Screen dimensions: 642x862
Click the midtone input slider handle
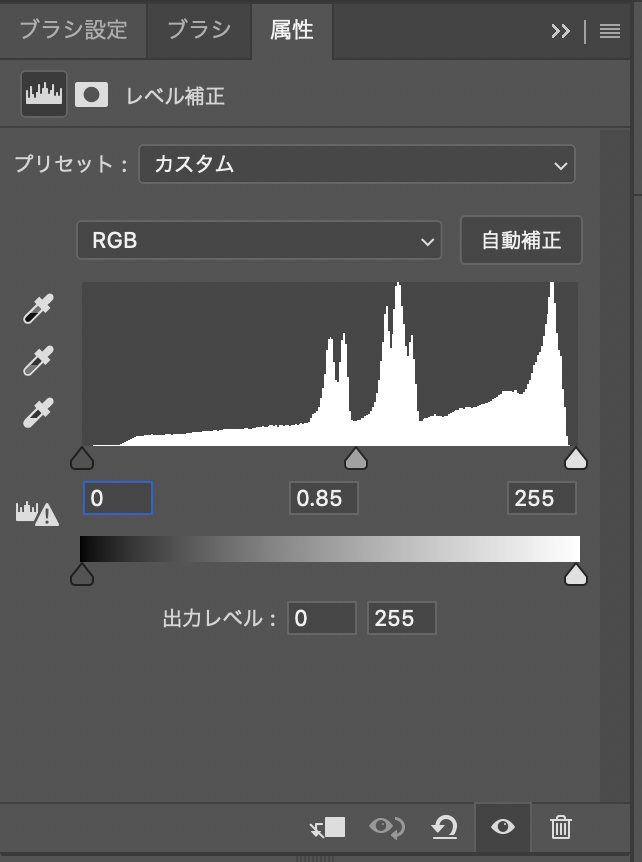355,459
